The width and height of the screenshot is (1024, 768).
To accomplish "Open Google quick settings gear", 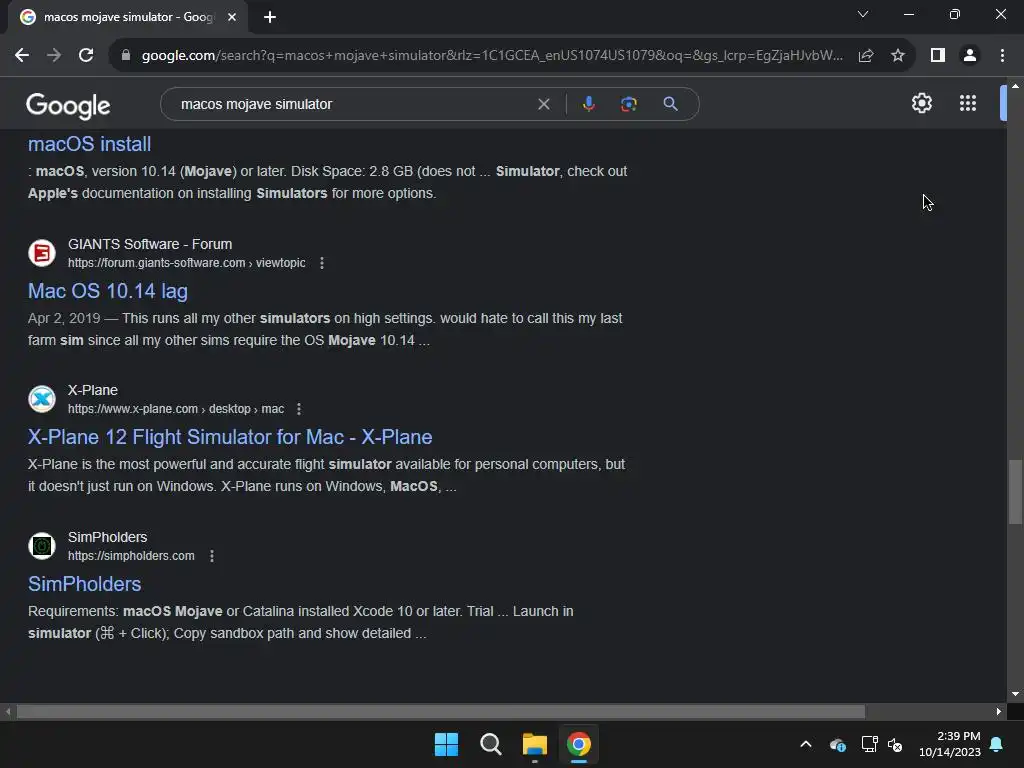I will (x=921, y=103).
